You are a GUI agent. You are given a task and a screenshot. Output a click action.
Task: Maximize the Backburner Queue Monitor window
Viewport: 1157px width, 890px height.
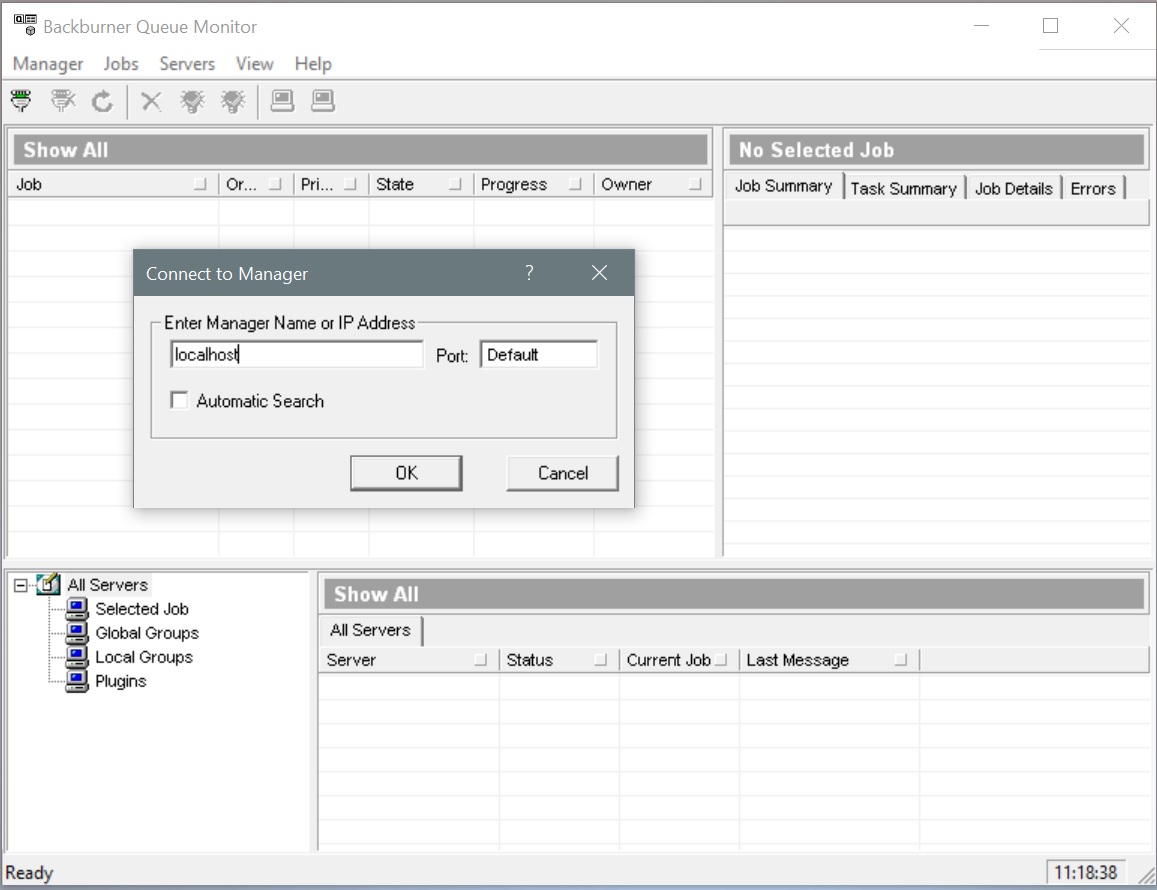pyautogui.click(x=1050, y=26)
